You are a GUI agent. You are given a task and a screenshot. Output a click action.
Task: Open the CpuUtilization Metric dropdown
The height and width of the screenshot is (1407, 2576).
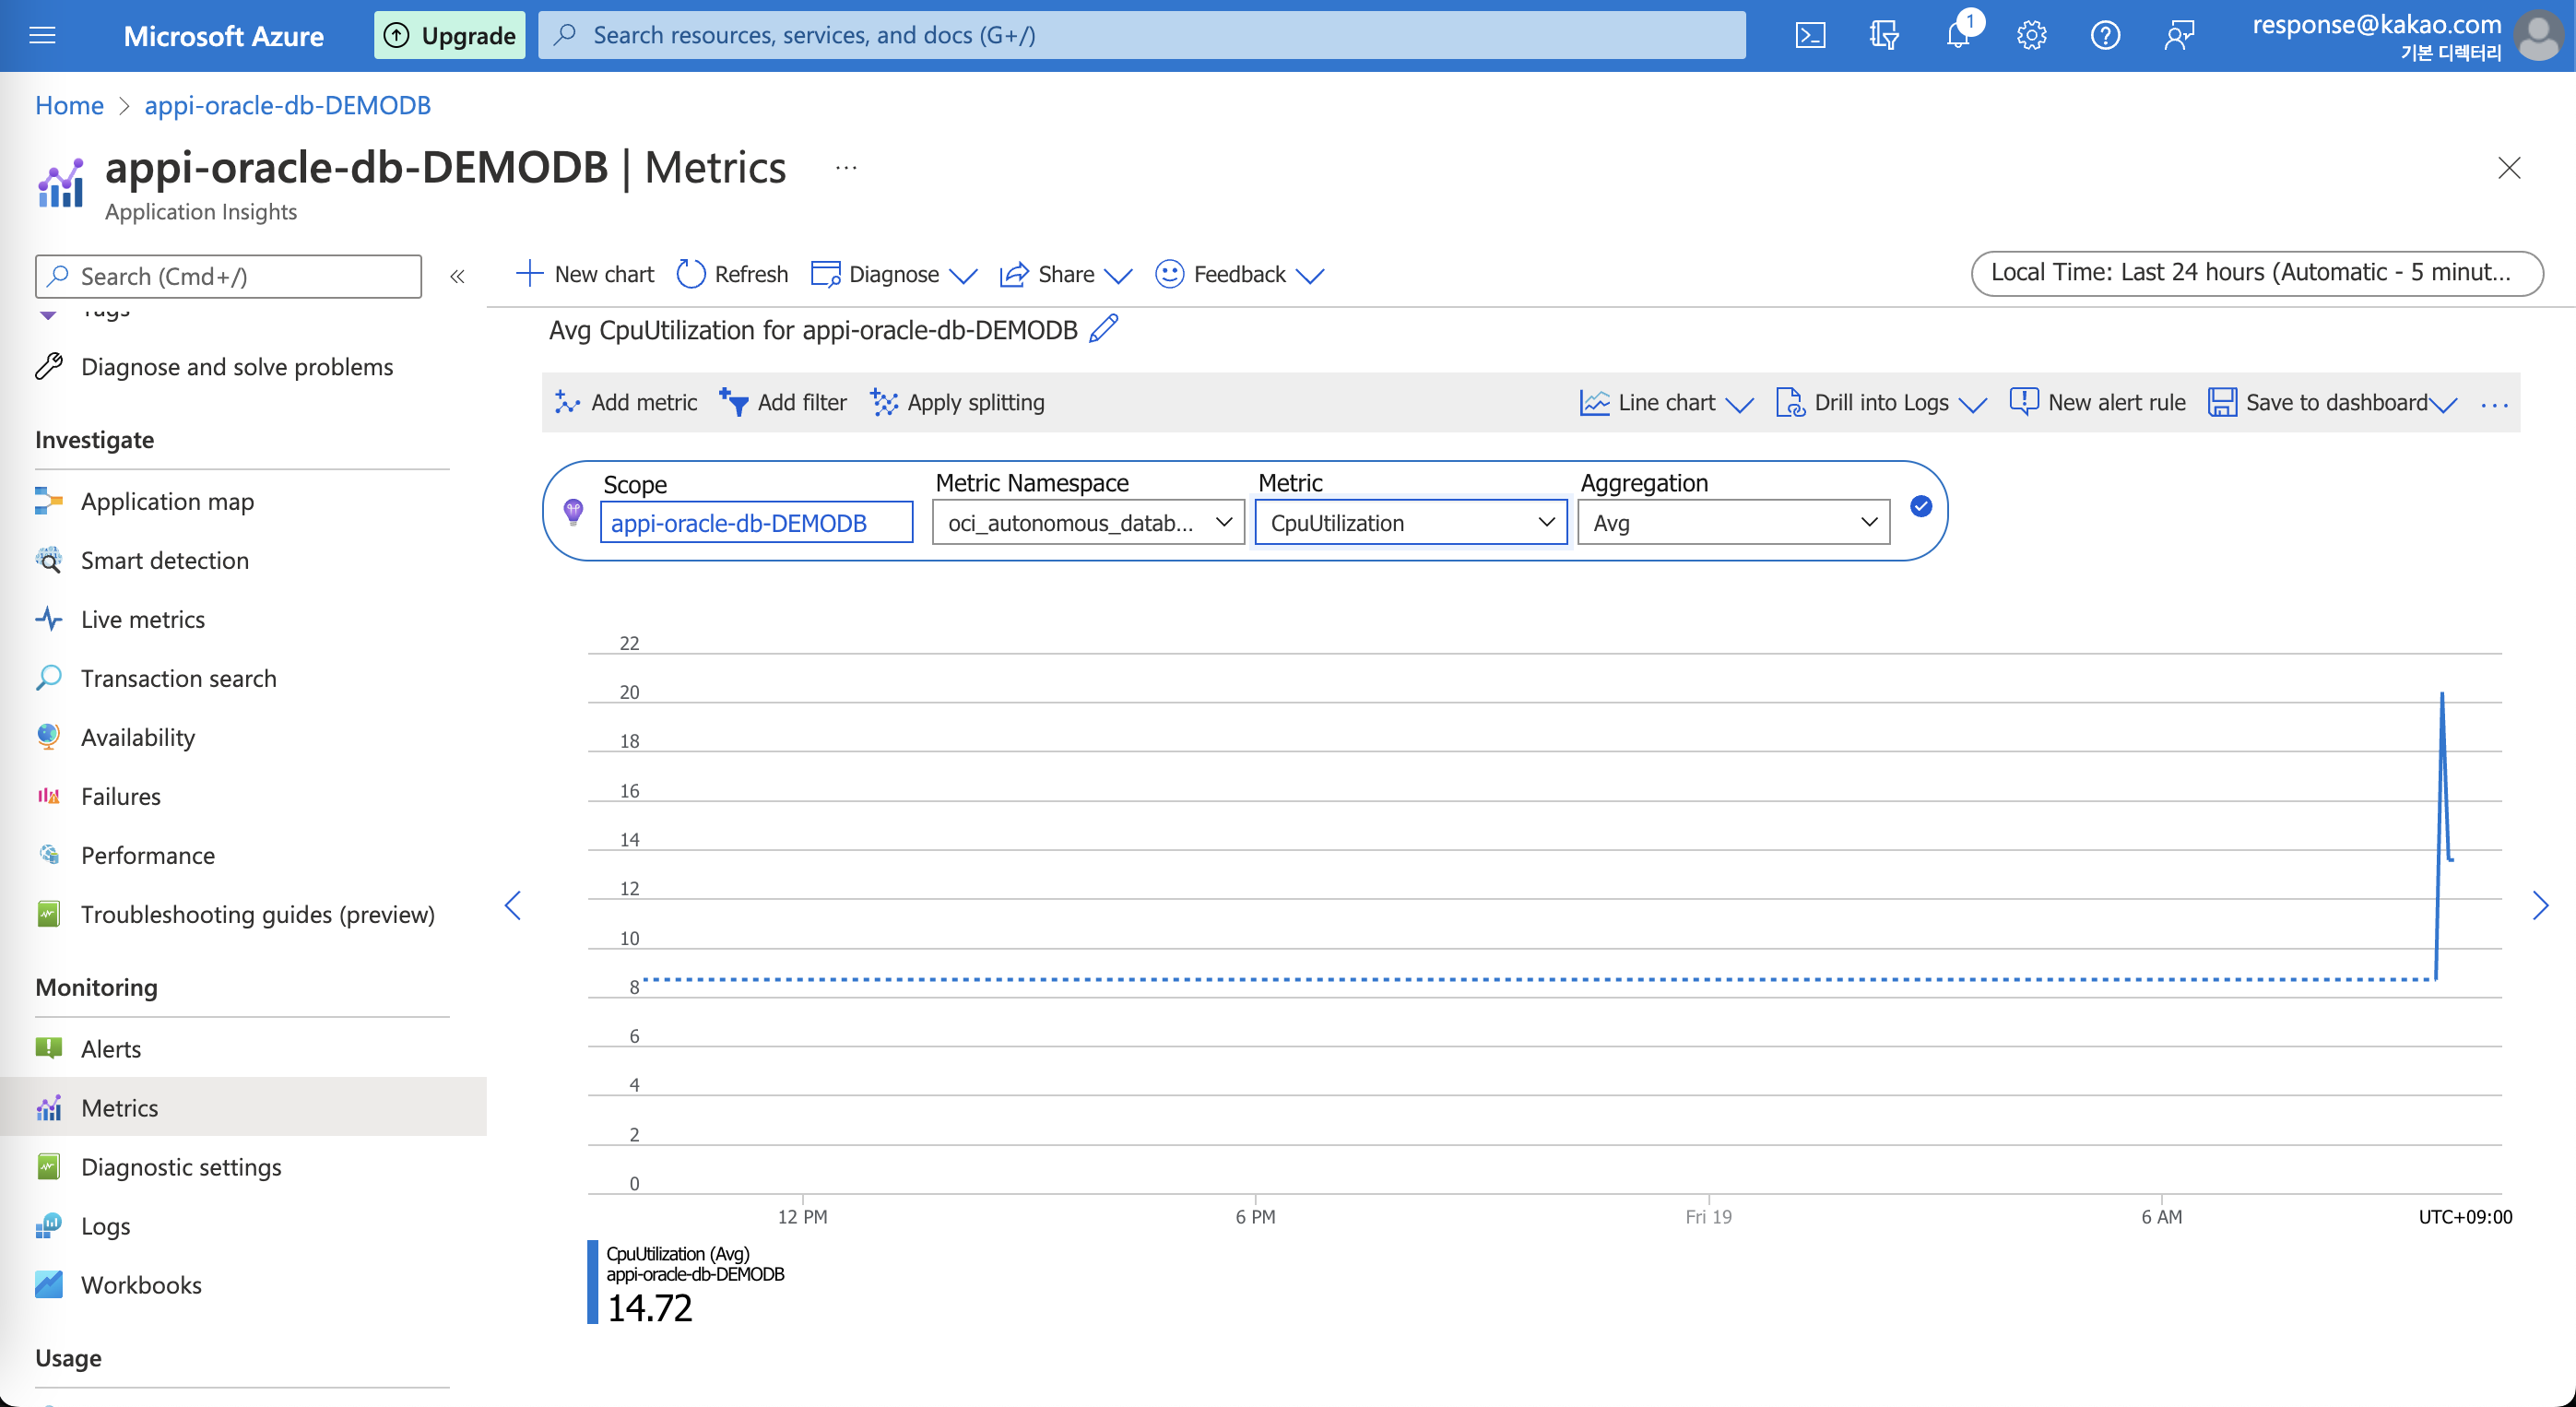(1411, 522)
